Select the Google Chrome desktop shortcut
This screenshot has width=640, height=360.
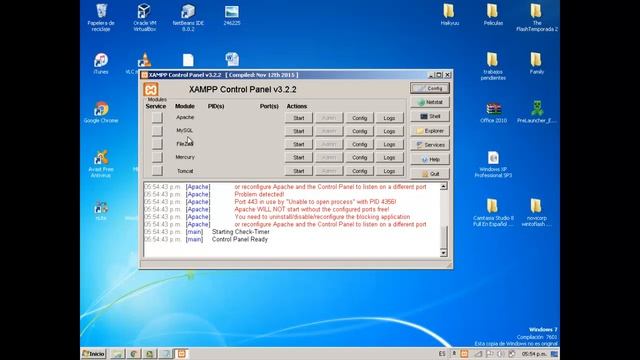101,112
